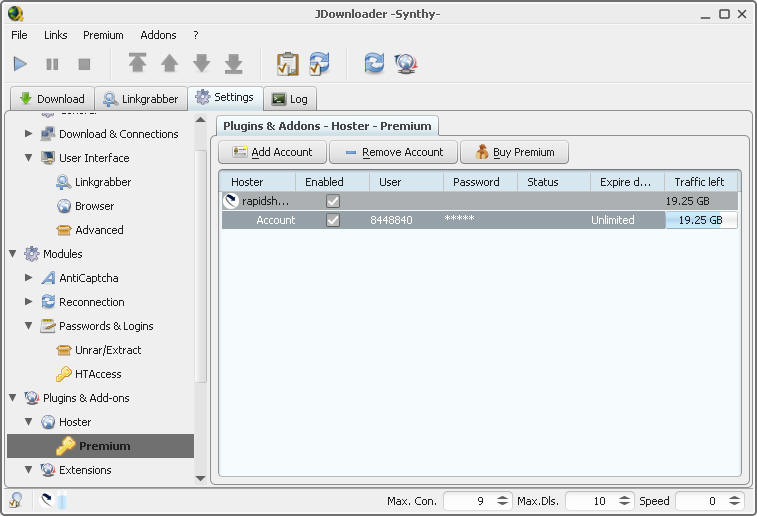Click the move-up arrow icon
The image size is (757, 516).
click(x=169, y=63)
